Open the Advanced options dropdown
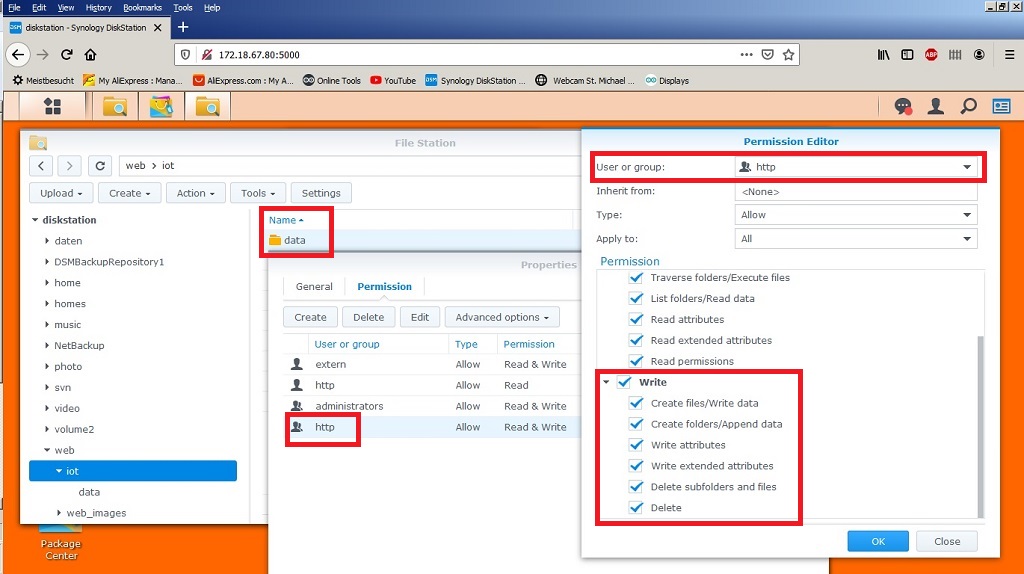The height and width of the screenshot is (574, 1024). pyautogui.click(x=501, y=317)
